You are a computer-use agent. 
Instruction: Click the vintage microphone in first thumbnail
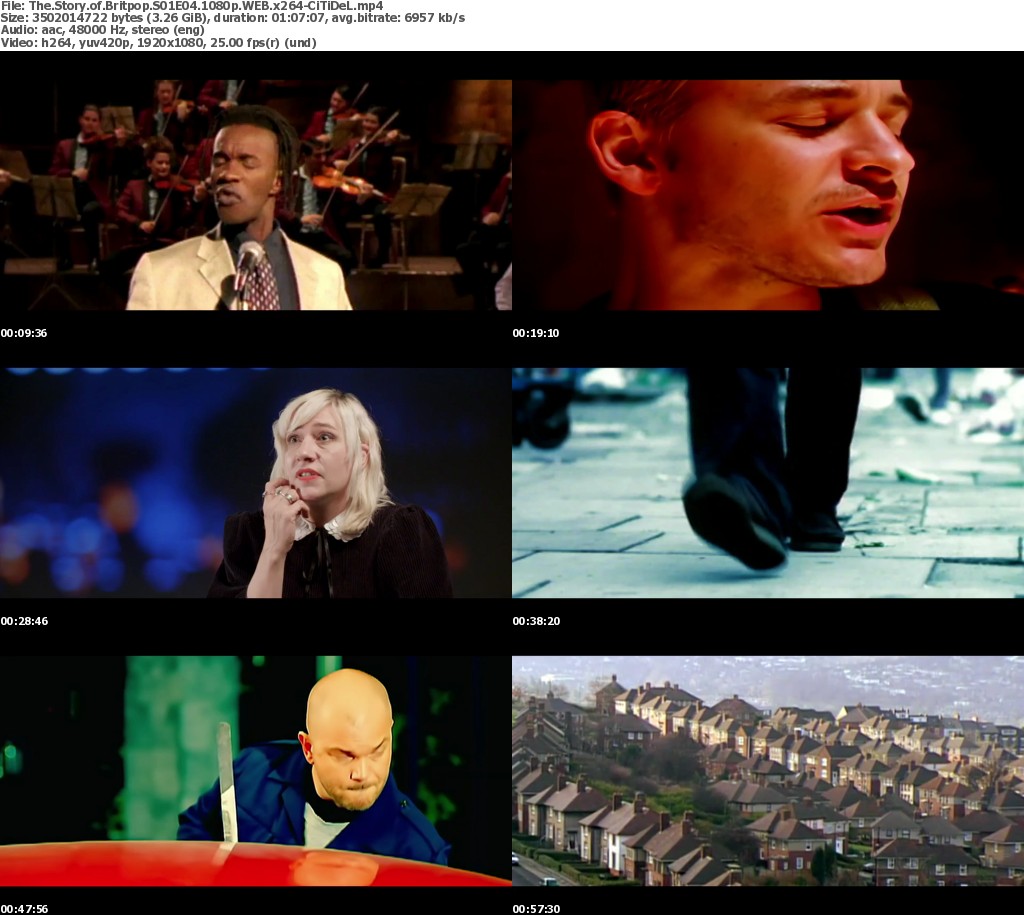coord(247,260)
